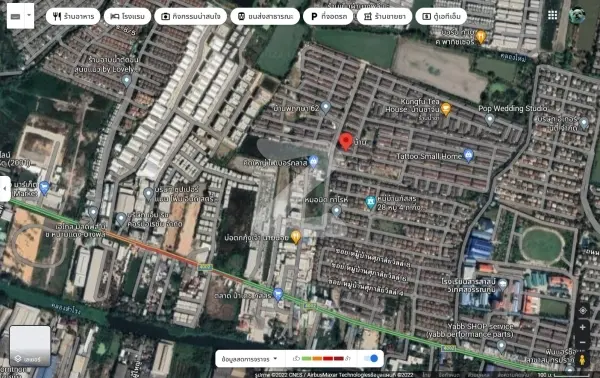Image resolution: width=600 pixels, height=378 pixels.
Task: Open Street View pegman icon
Action: 582,360
